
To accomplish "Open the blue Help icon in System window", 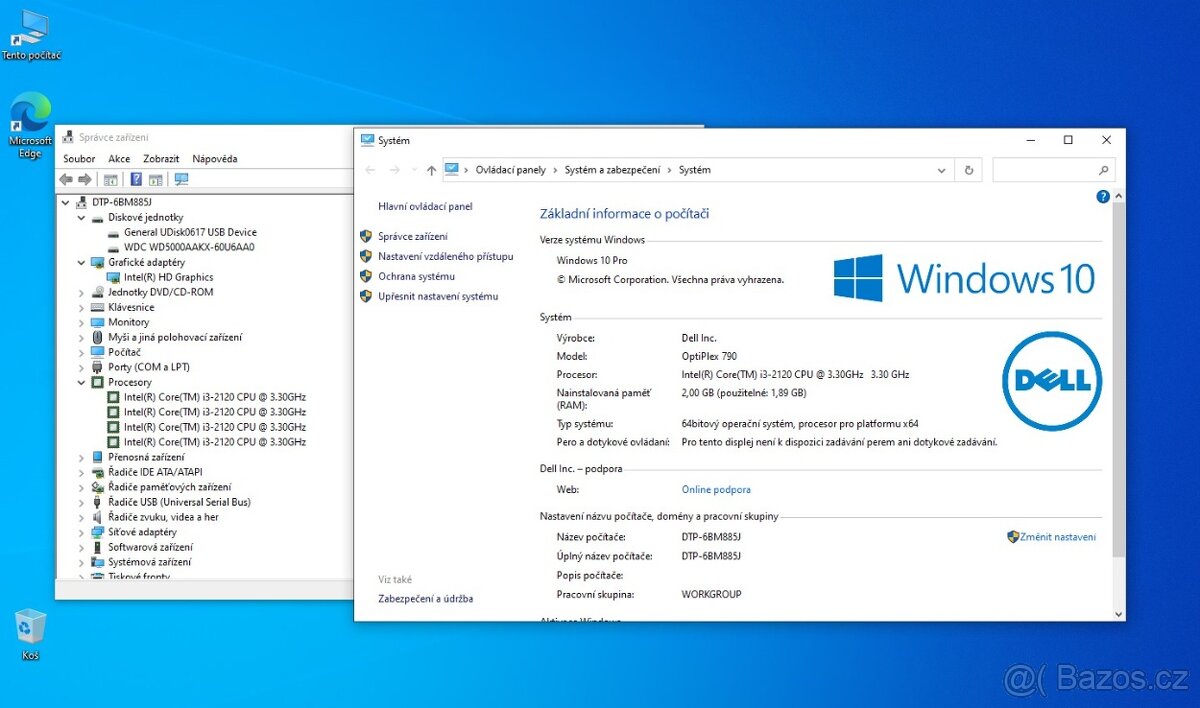I will click(x=1103, y=197).
